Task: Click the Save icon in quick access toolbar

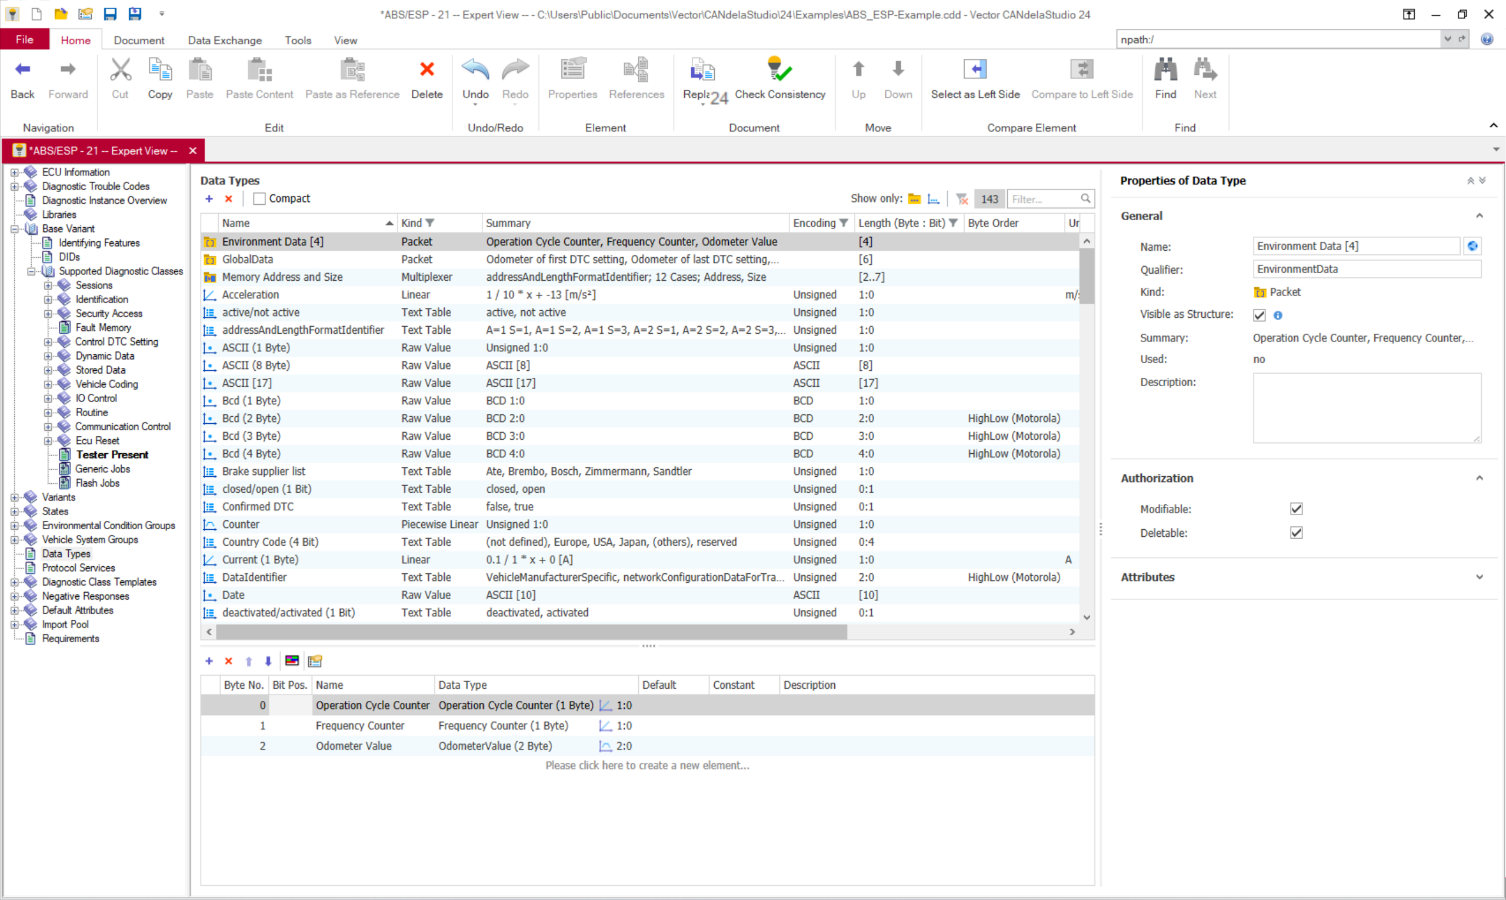Action: click(x=110, y=14)
